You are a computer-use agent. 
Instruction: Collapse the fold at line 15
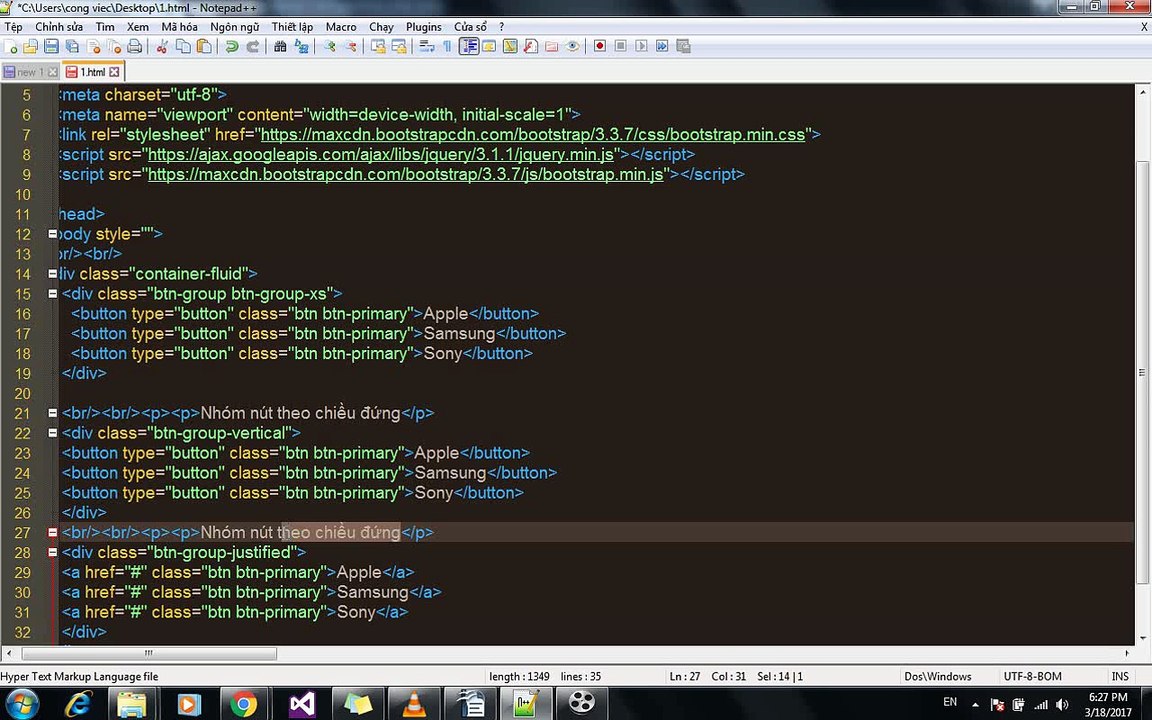pos(52,293)
